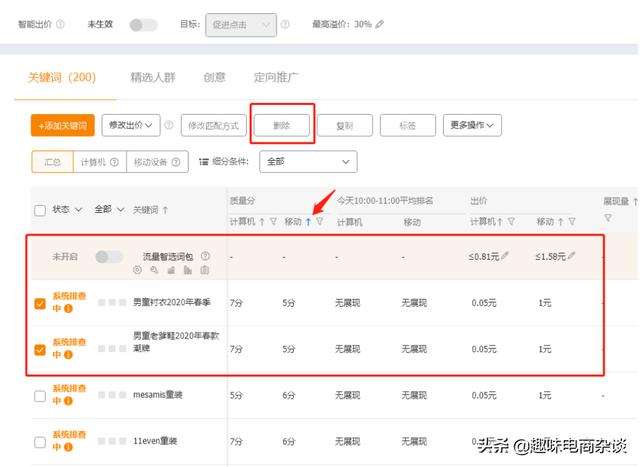640x467 pixels.
Task: Sort 质量分 by the 计算机 arrow
Action: pos(262,222)
